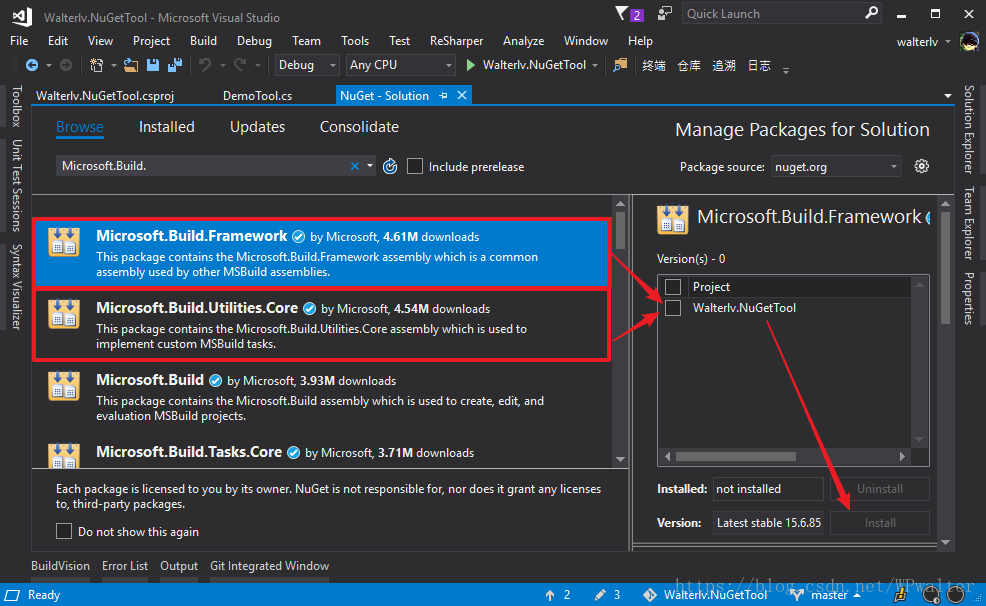Open the DemoTool.cs document tab
Image resolution: width=986 pixels, height=606 pixels.
coord(257,96)
